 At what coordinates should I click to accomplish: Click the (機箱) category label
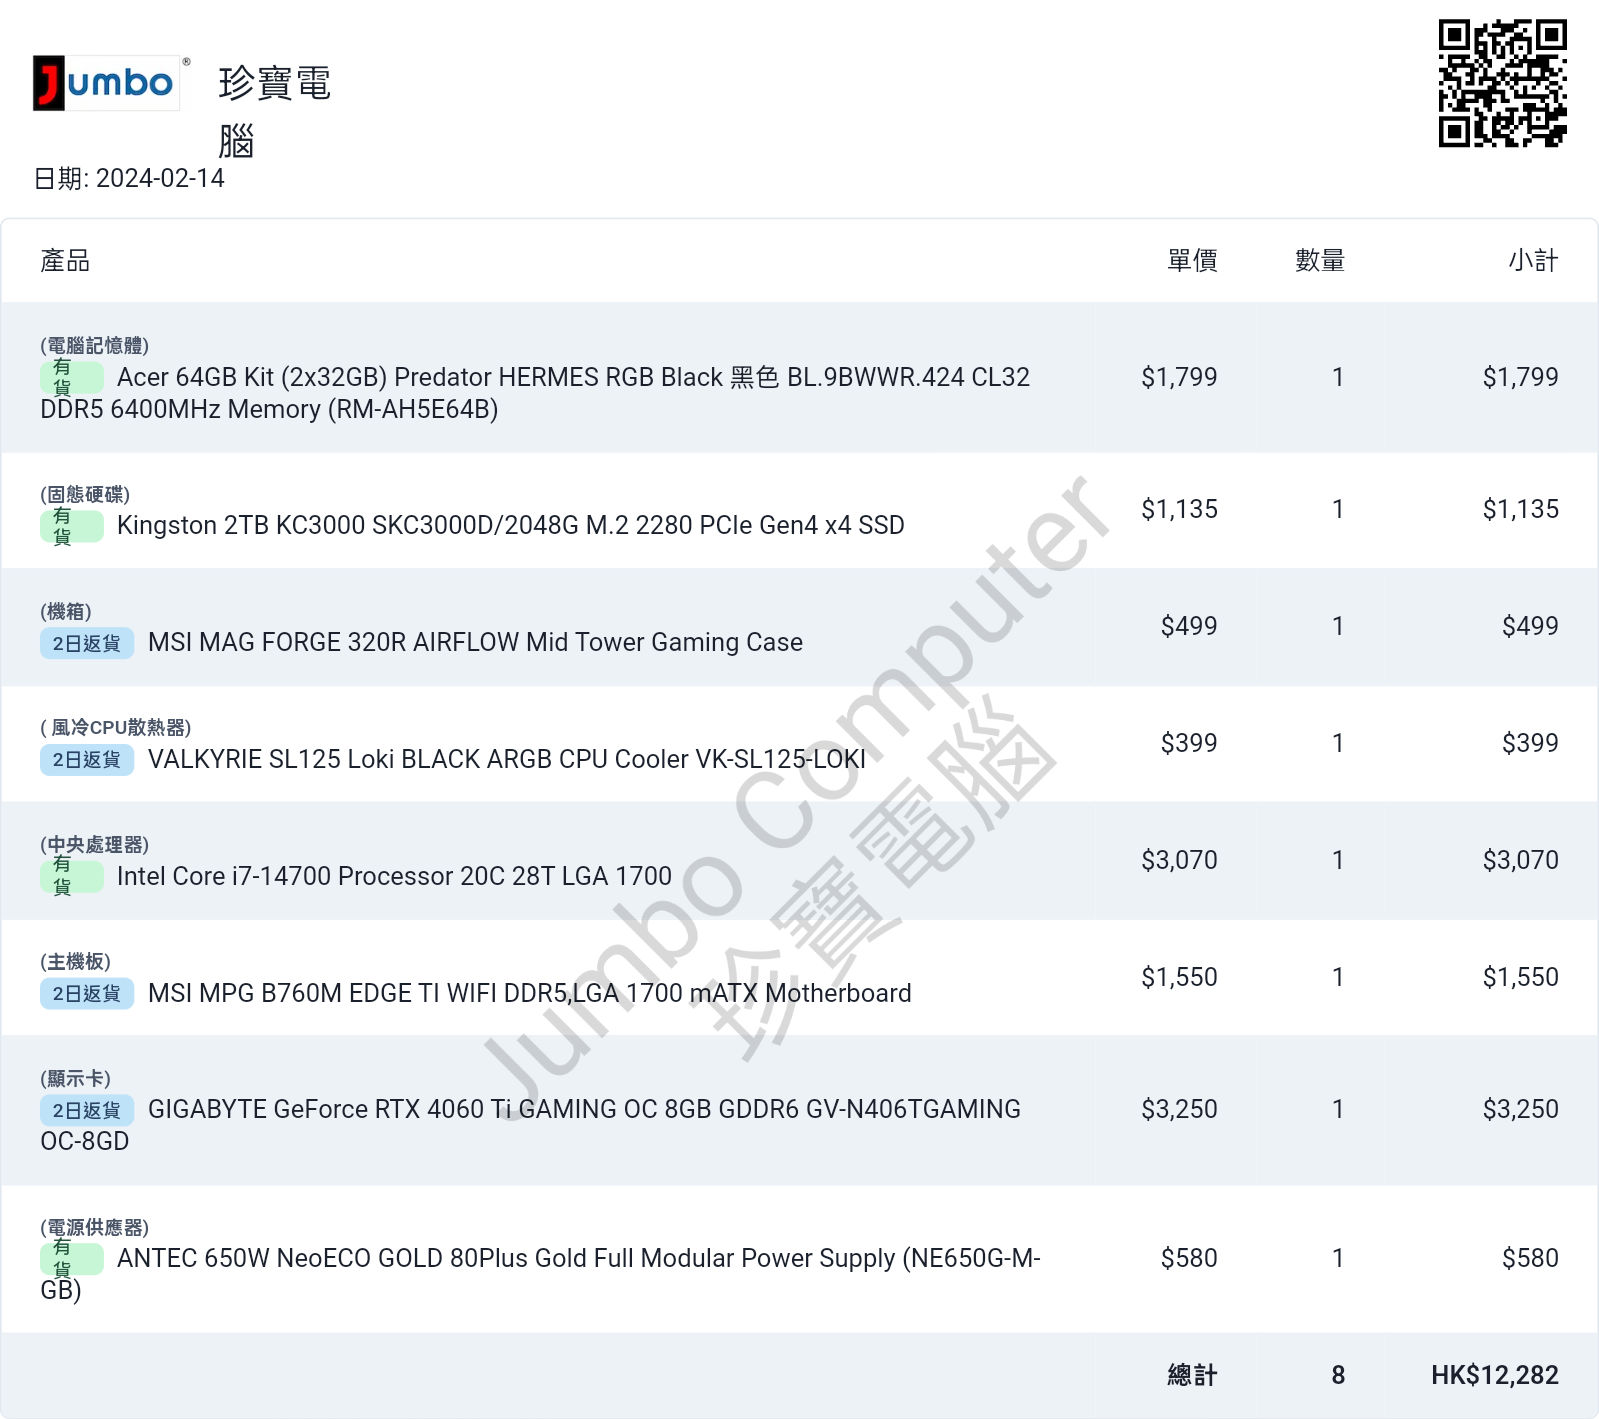66,611
